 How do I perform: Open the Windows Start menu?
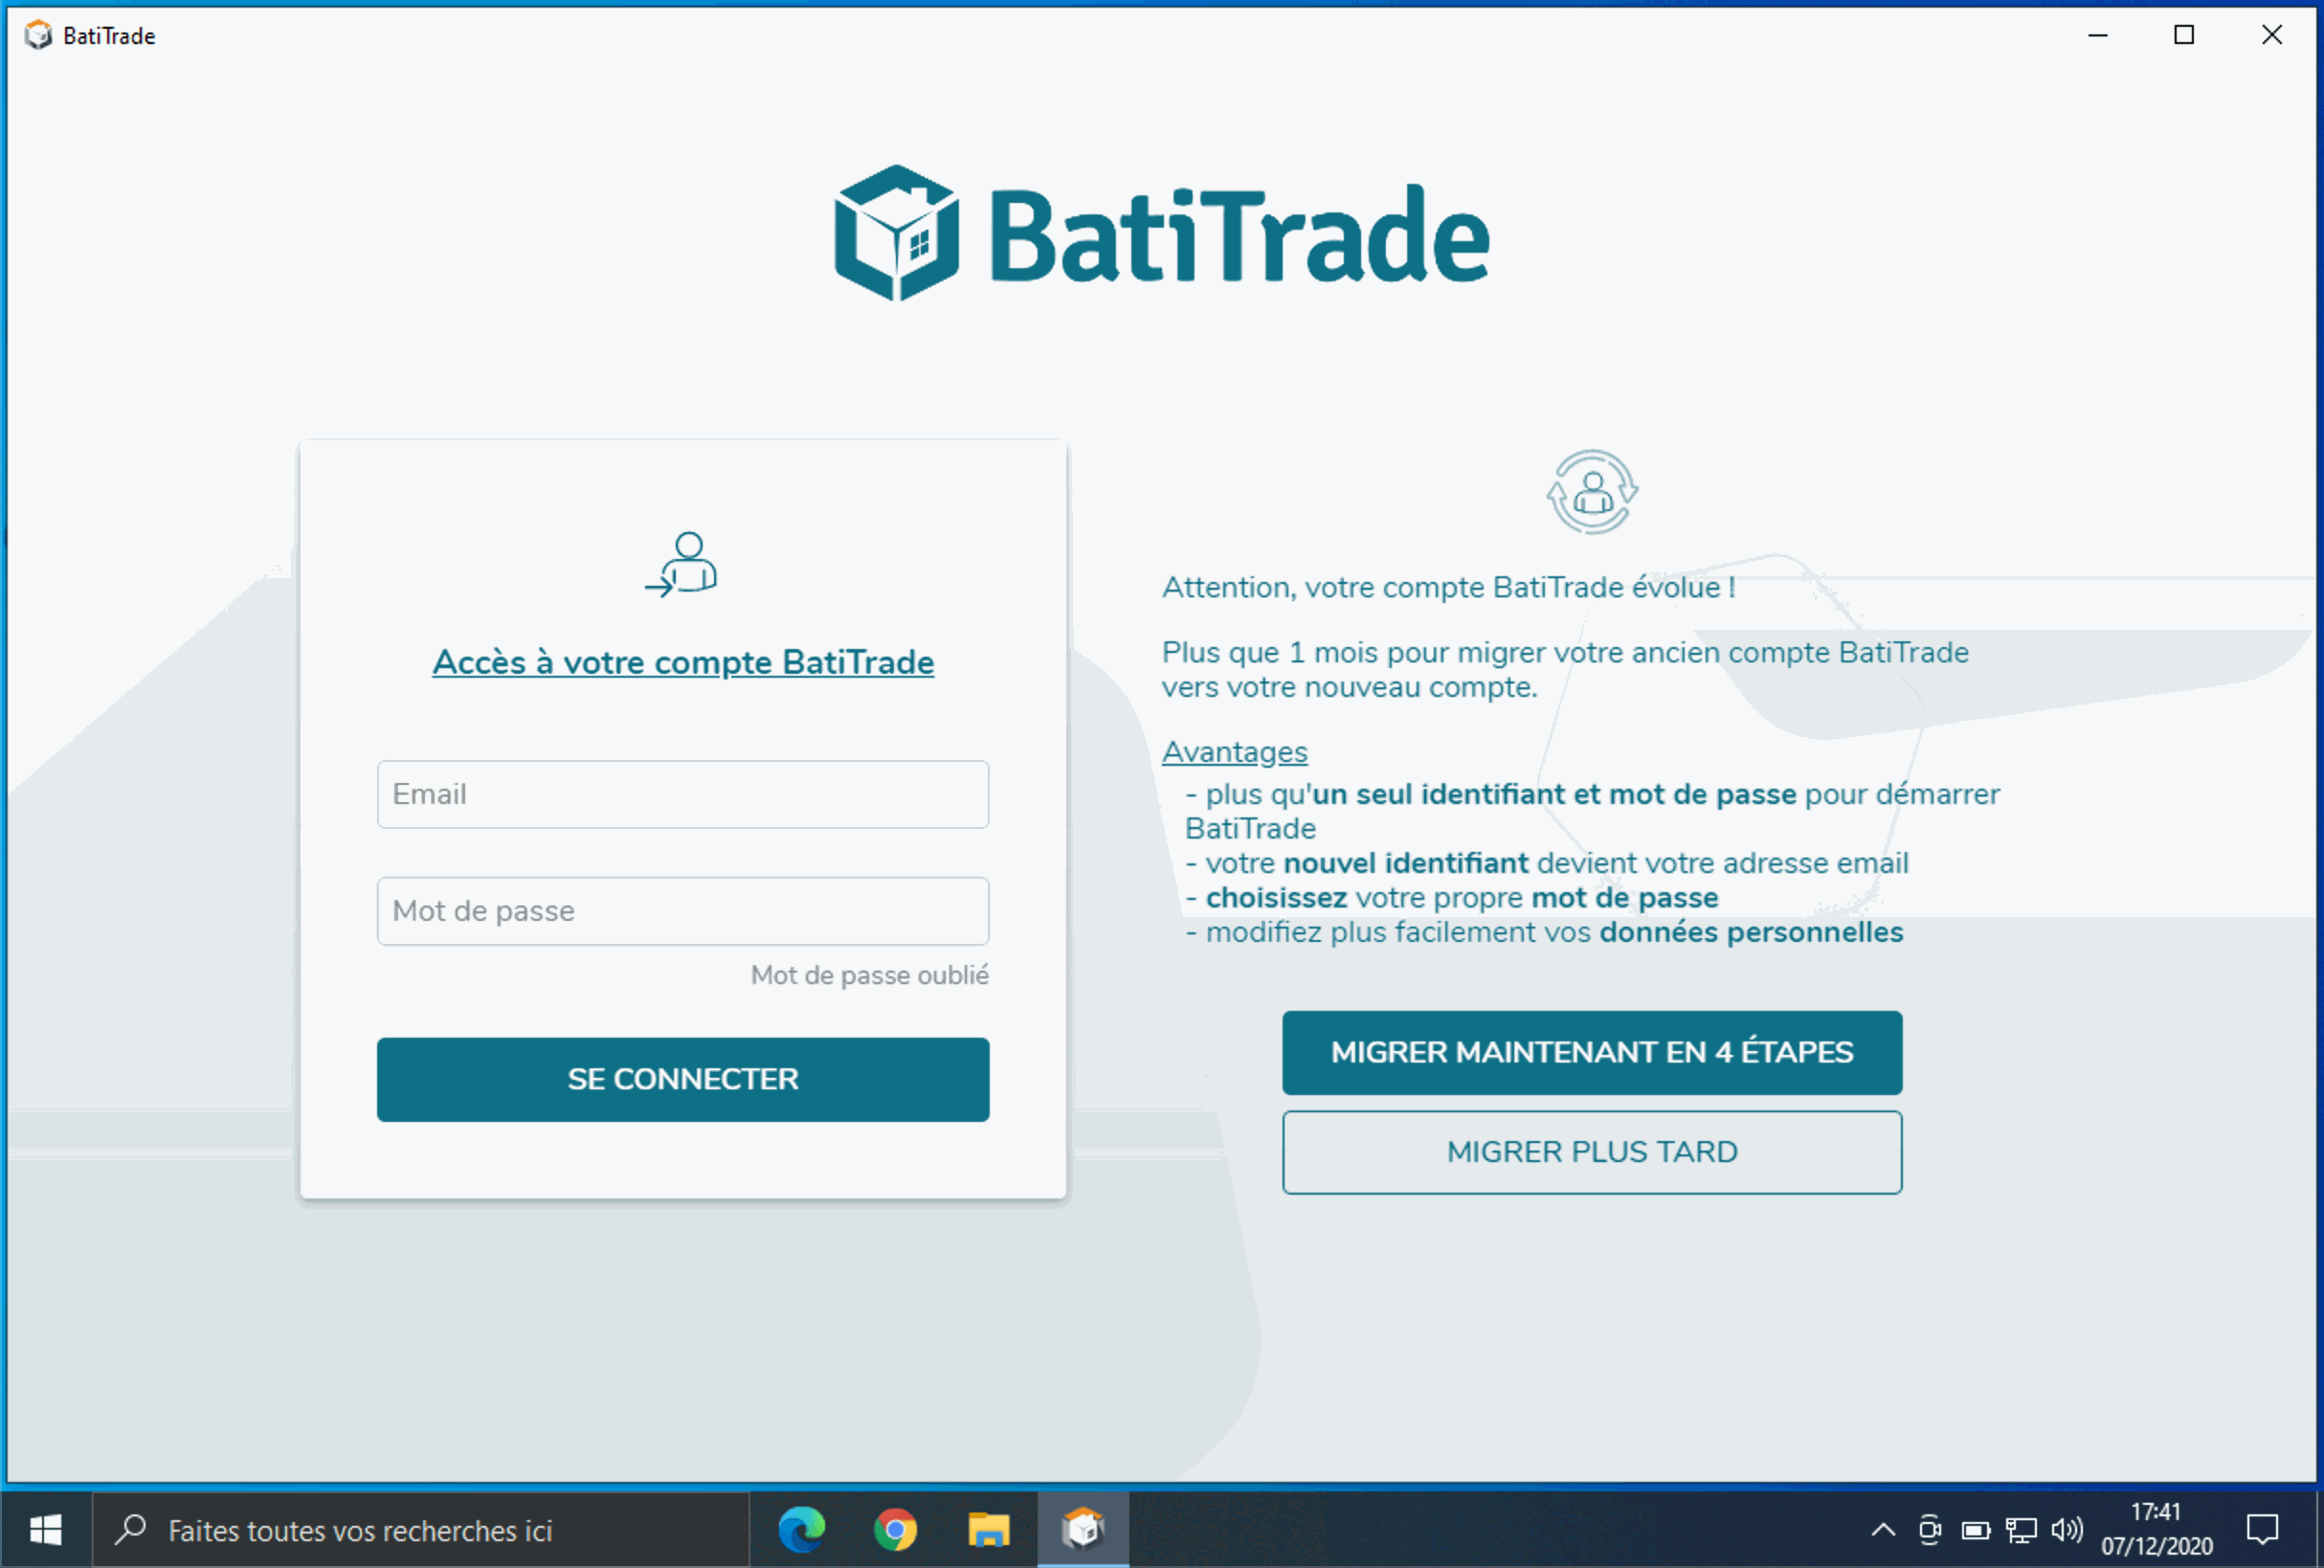[x=44, y=1529]
